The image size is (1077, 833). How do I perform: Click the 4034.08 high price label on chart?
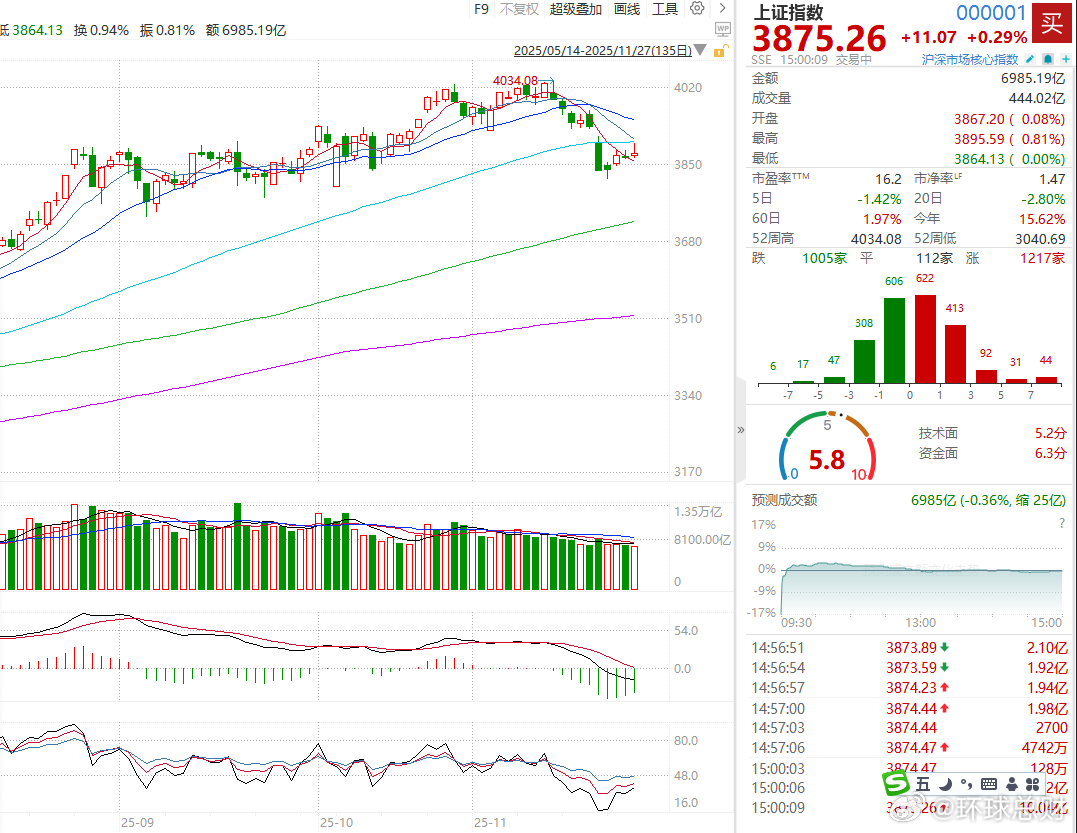[x=515, y=80]
